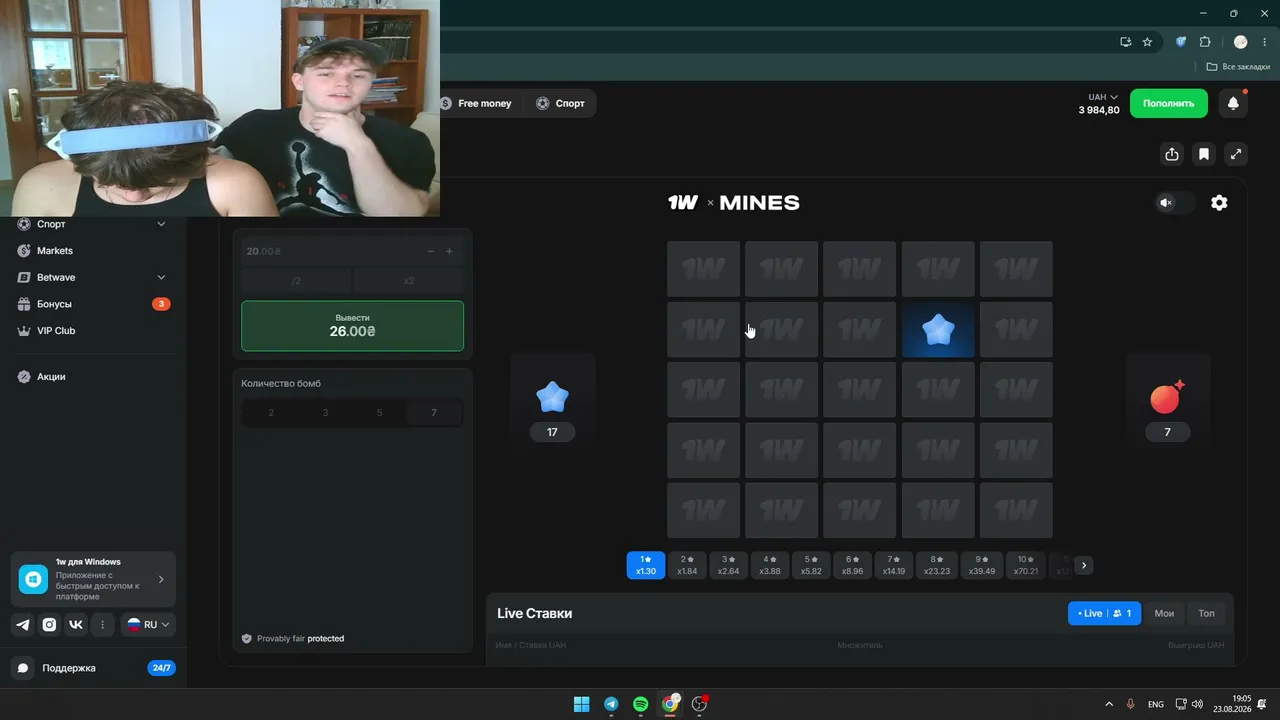Open the VK social link
This screenshot has width=1280, height=720.
coord(76,625)
